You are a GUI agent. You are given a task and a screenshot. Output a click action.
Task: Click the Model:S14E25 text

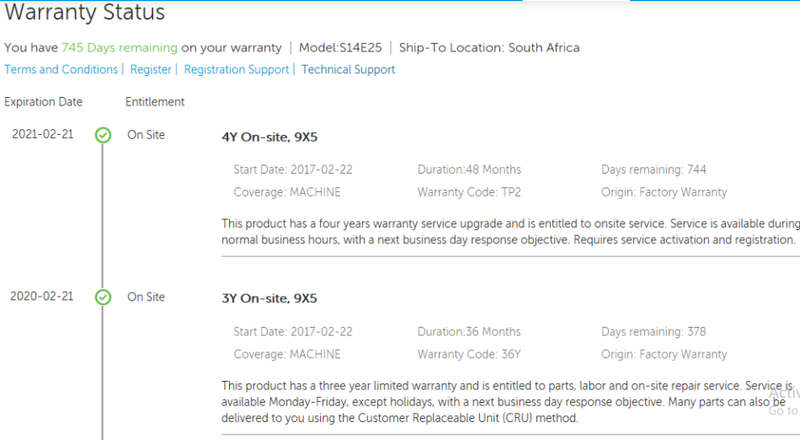pos(340,47)
